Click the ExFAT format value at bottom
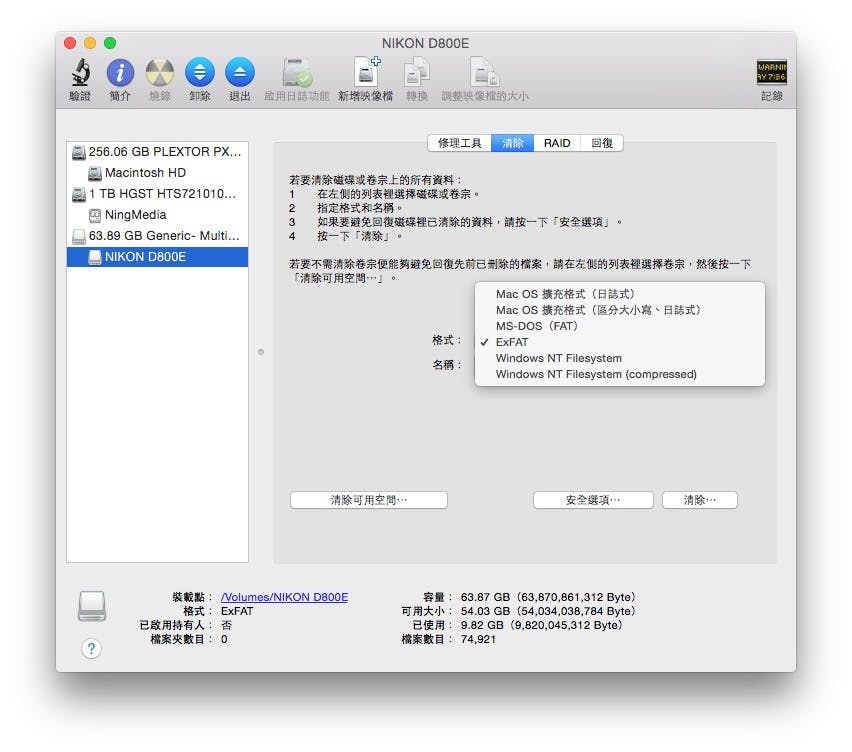This screenshot has height=752, width=852. click(x=237, y=611)
